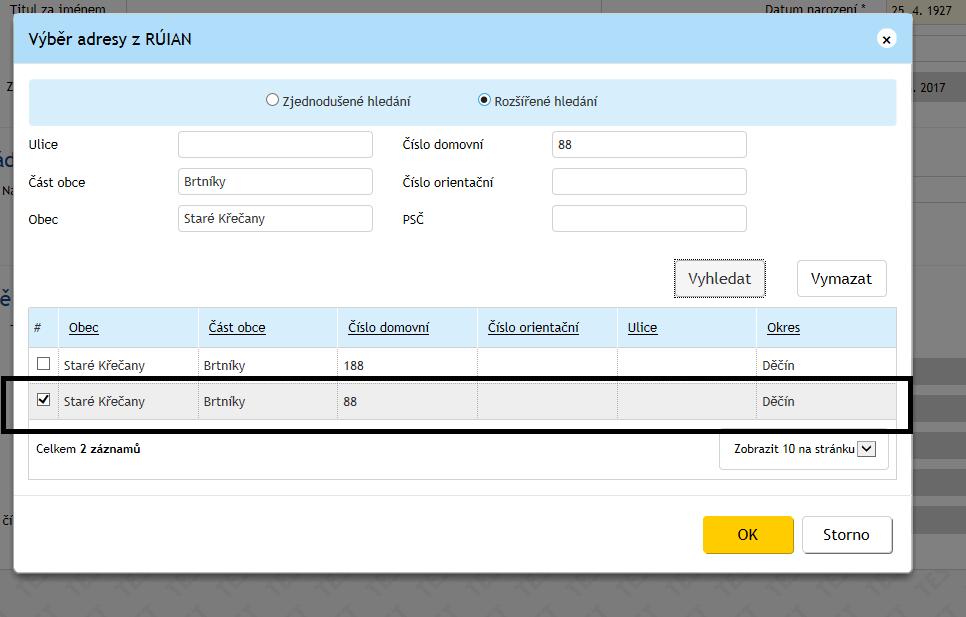Image resolution: width=966 pixels, height=617 pixels.
Task: Click Děčín in the 188 row
Action: (778, 366)
